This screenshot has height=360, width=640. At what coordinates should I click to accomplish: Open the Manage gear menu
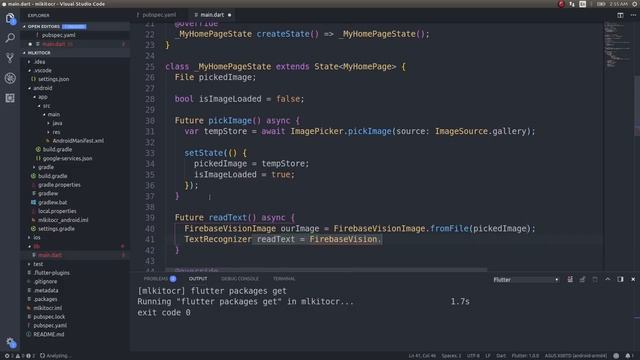point(10,342)
